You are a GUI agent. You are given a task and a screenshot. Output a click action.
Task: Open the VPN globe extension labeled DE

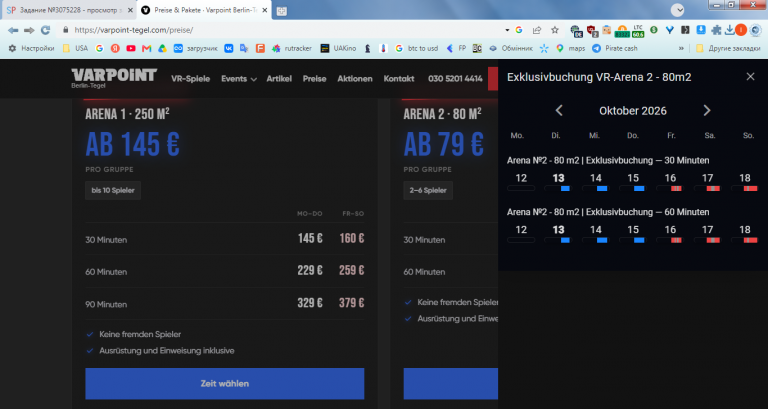tap(576, 31)
